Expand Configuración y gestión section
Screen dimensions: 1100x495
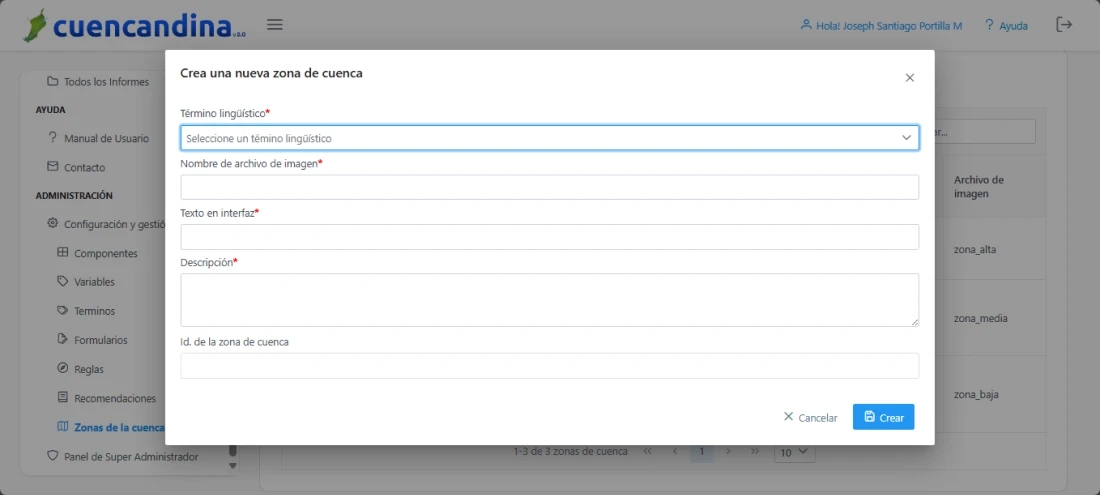click(113, 225)
